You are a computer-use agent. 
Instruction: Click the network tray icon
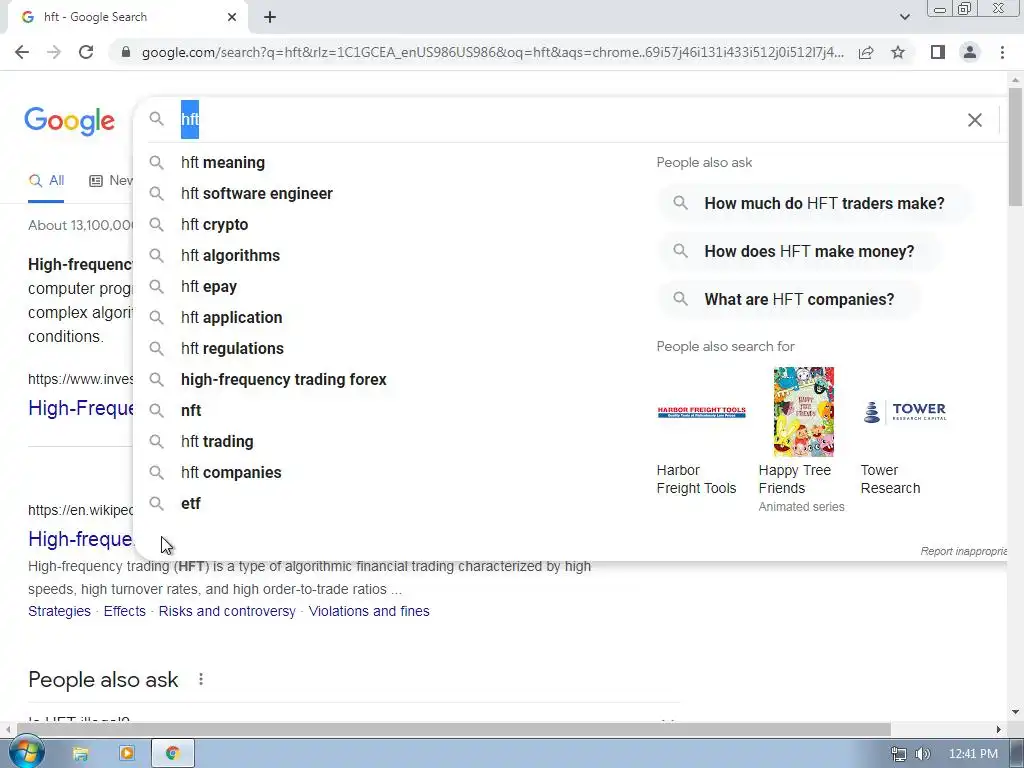coord(899,754)
